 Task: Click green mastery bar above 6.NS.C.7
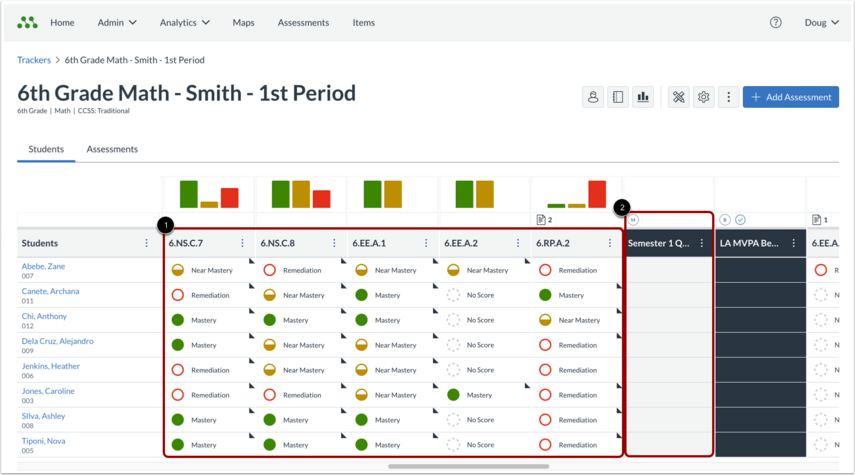click(189, 194)
